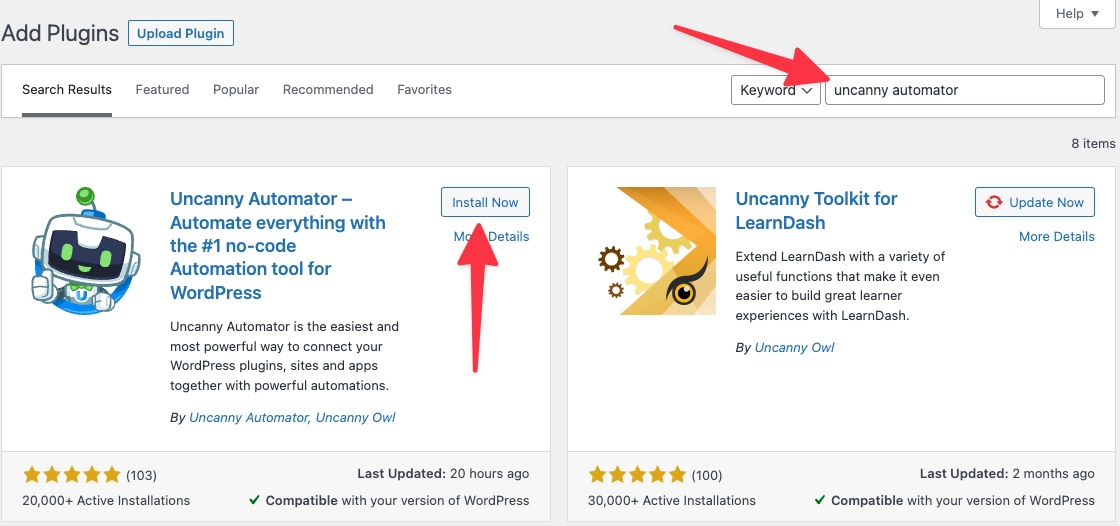Install the Uncanny Automator plugin

(485, 202)
